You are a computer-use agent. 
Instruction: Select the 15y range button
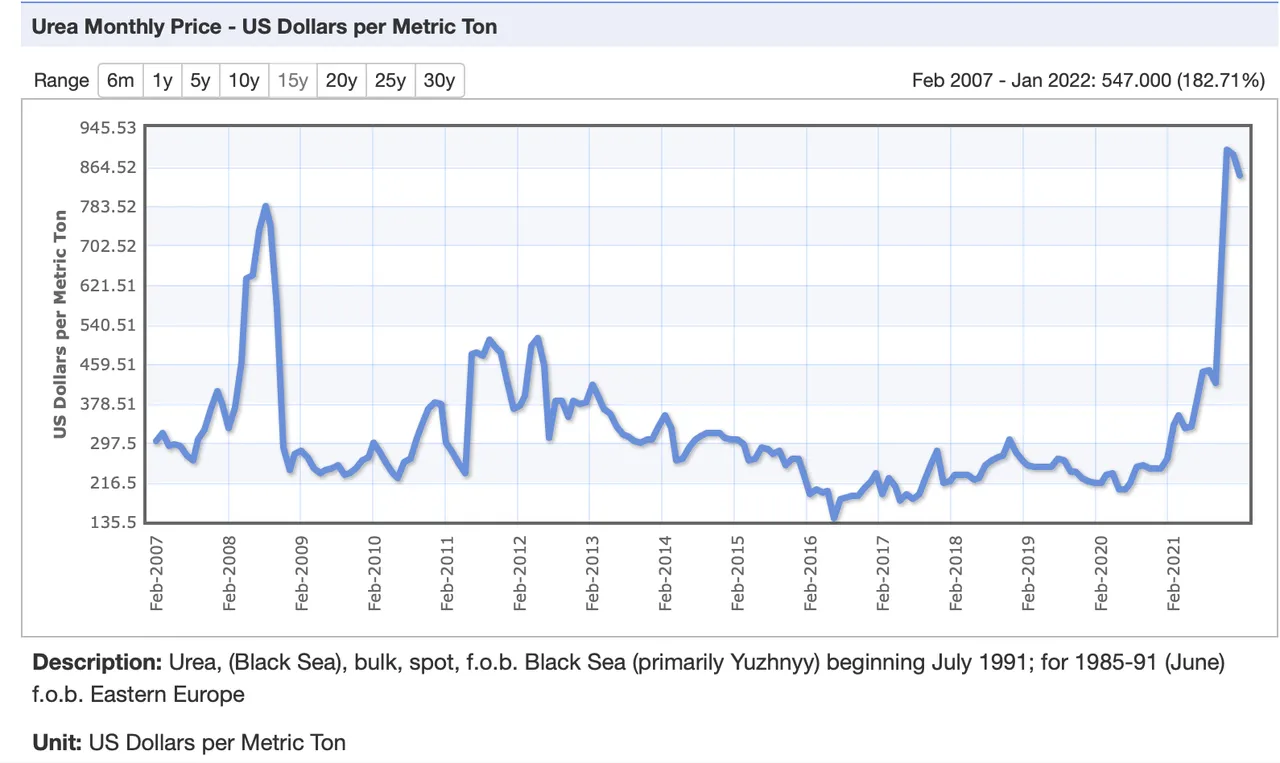[293, 81]
